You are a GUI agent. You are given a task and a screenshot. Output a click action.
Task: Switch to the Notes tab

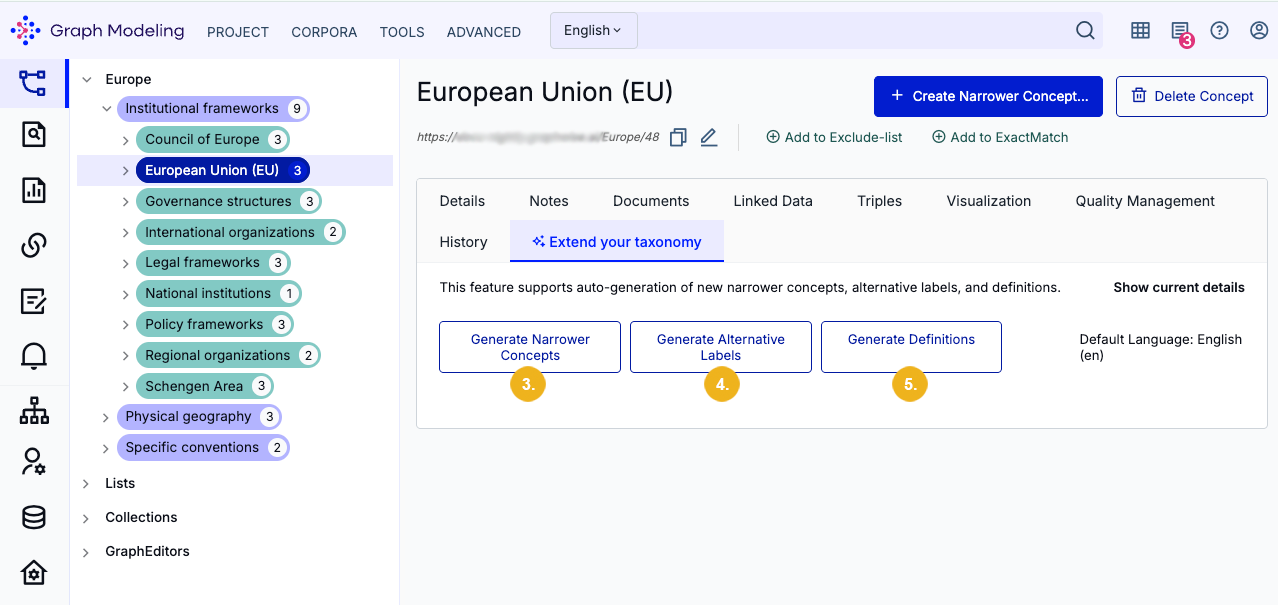click(x=549, y=201)
